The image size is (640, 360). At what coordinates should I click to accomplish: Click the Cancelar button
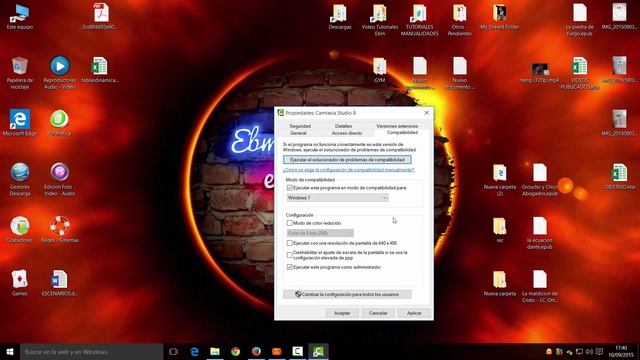(378, 313)
